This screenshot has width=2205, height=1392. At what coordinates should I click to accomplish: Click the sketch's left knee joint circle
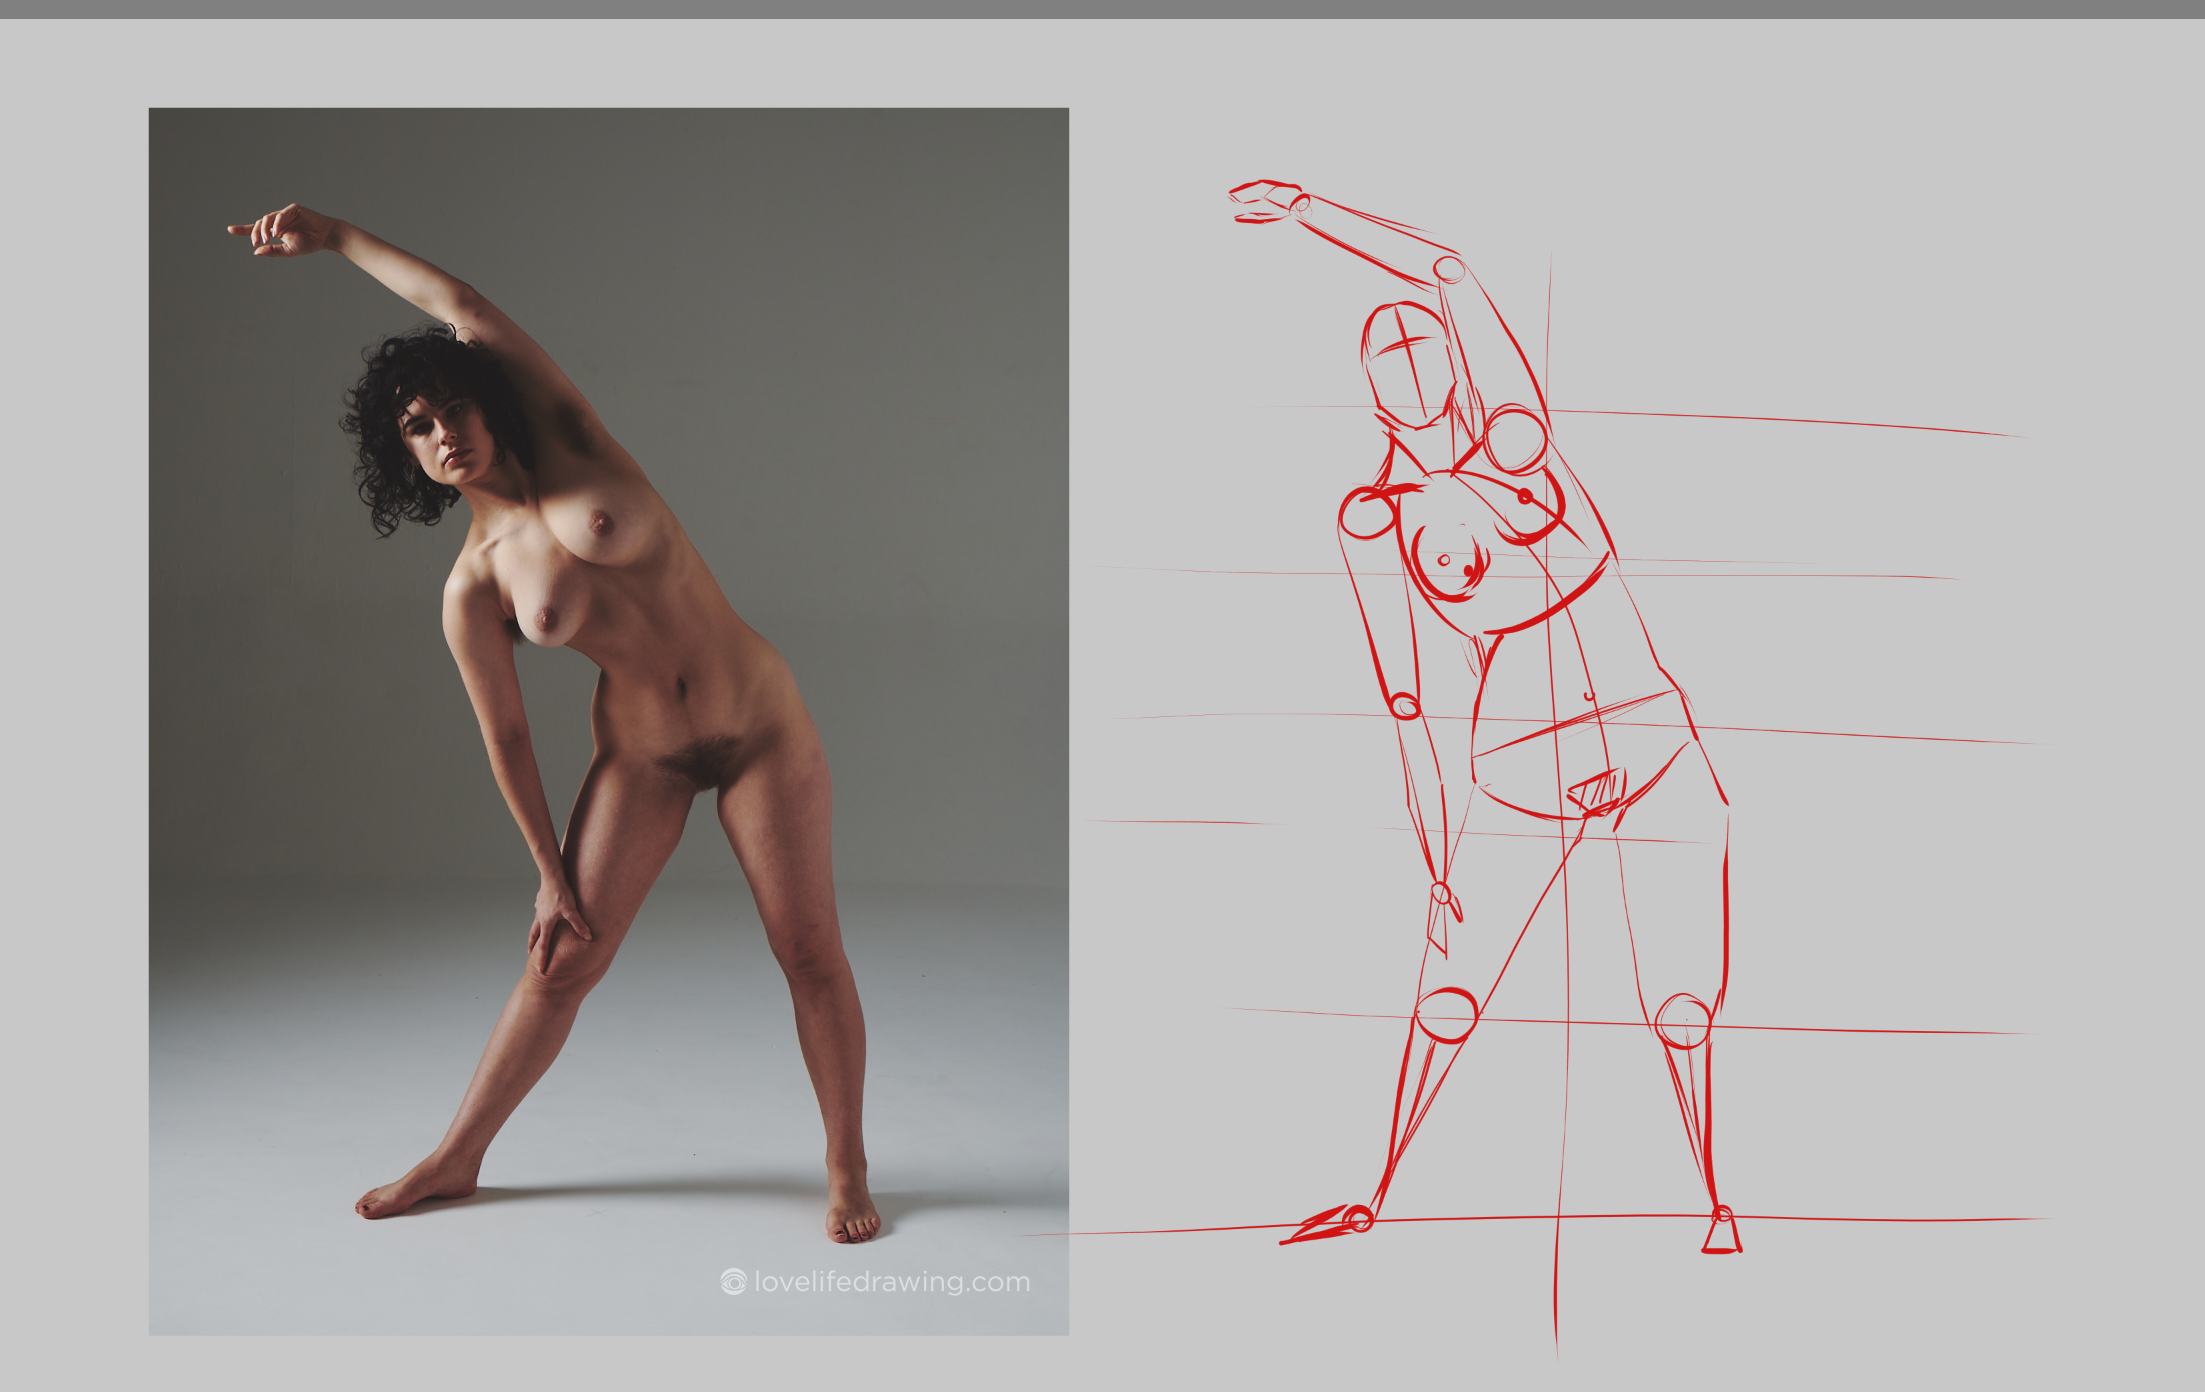tap(1446, 1015)
